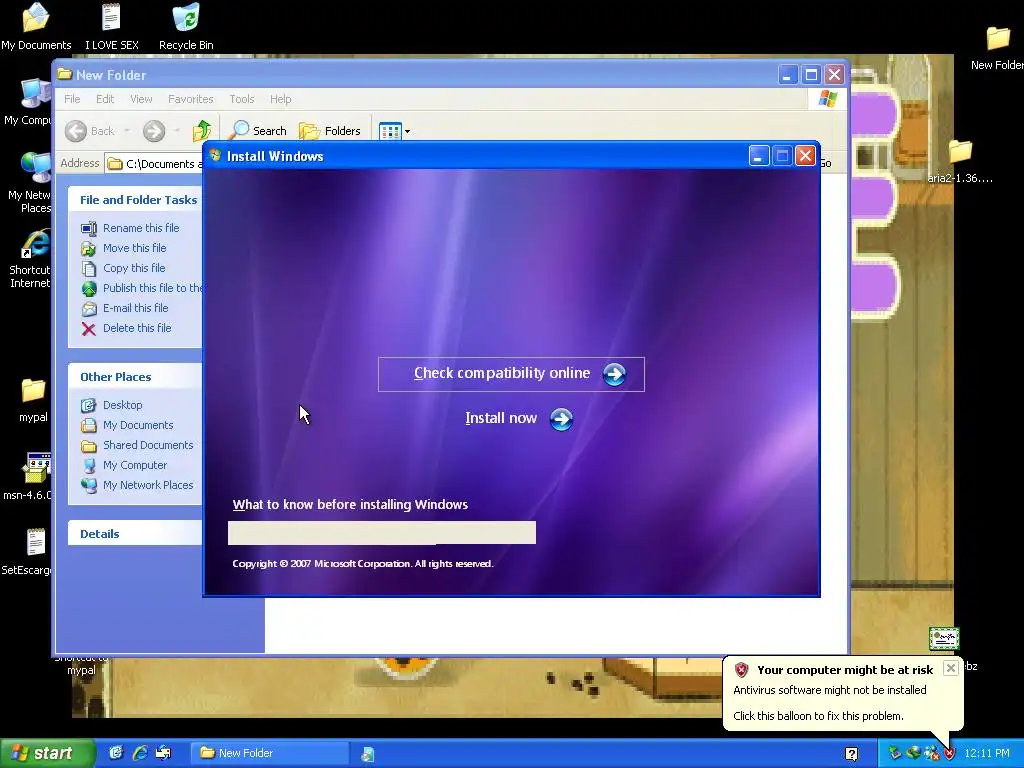Select the Internet Explorer shortcut desktop icon
The image size is (1024, 768).
coord(31,258)
